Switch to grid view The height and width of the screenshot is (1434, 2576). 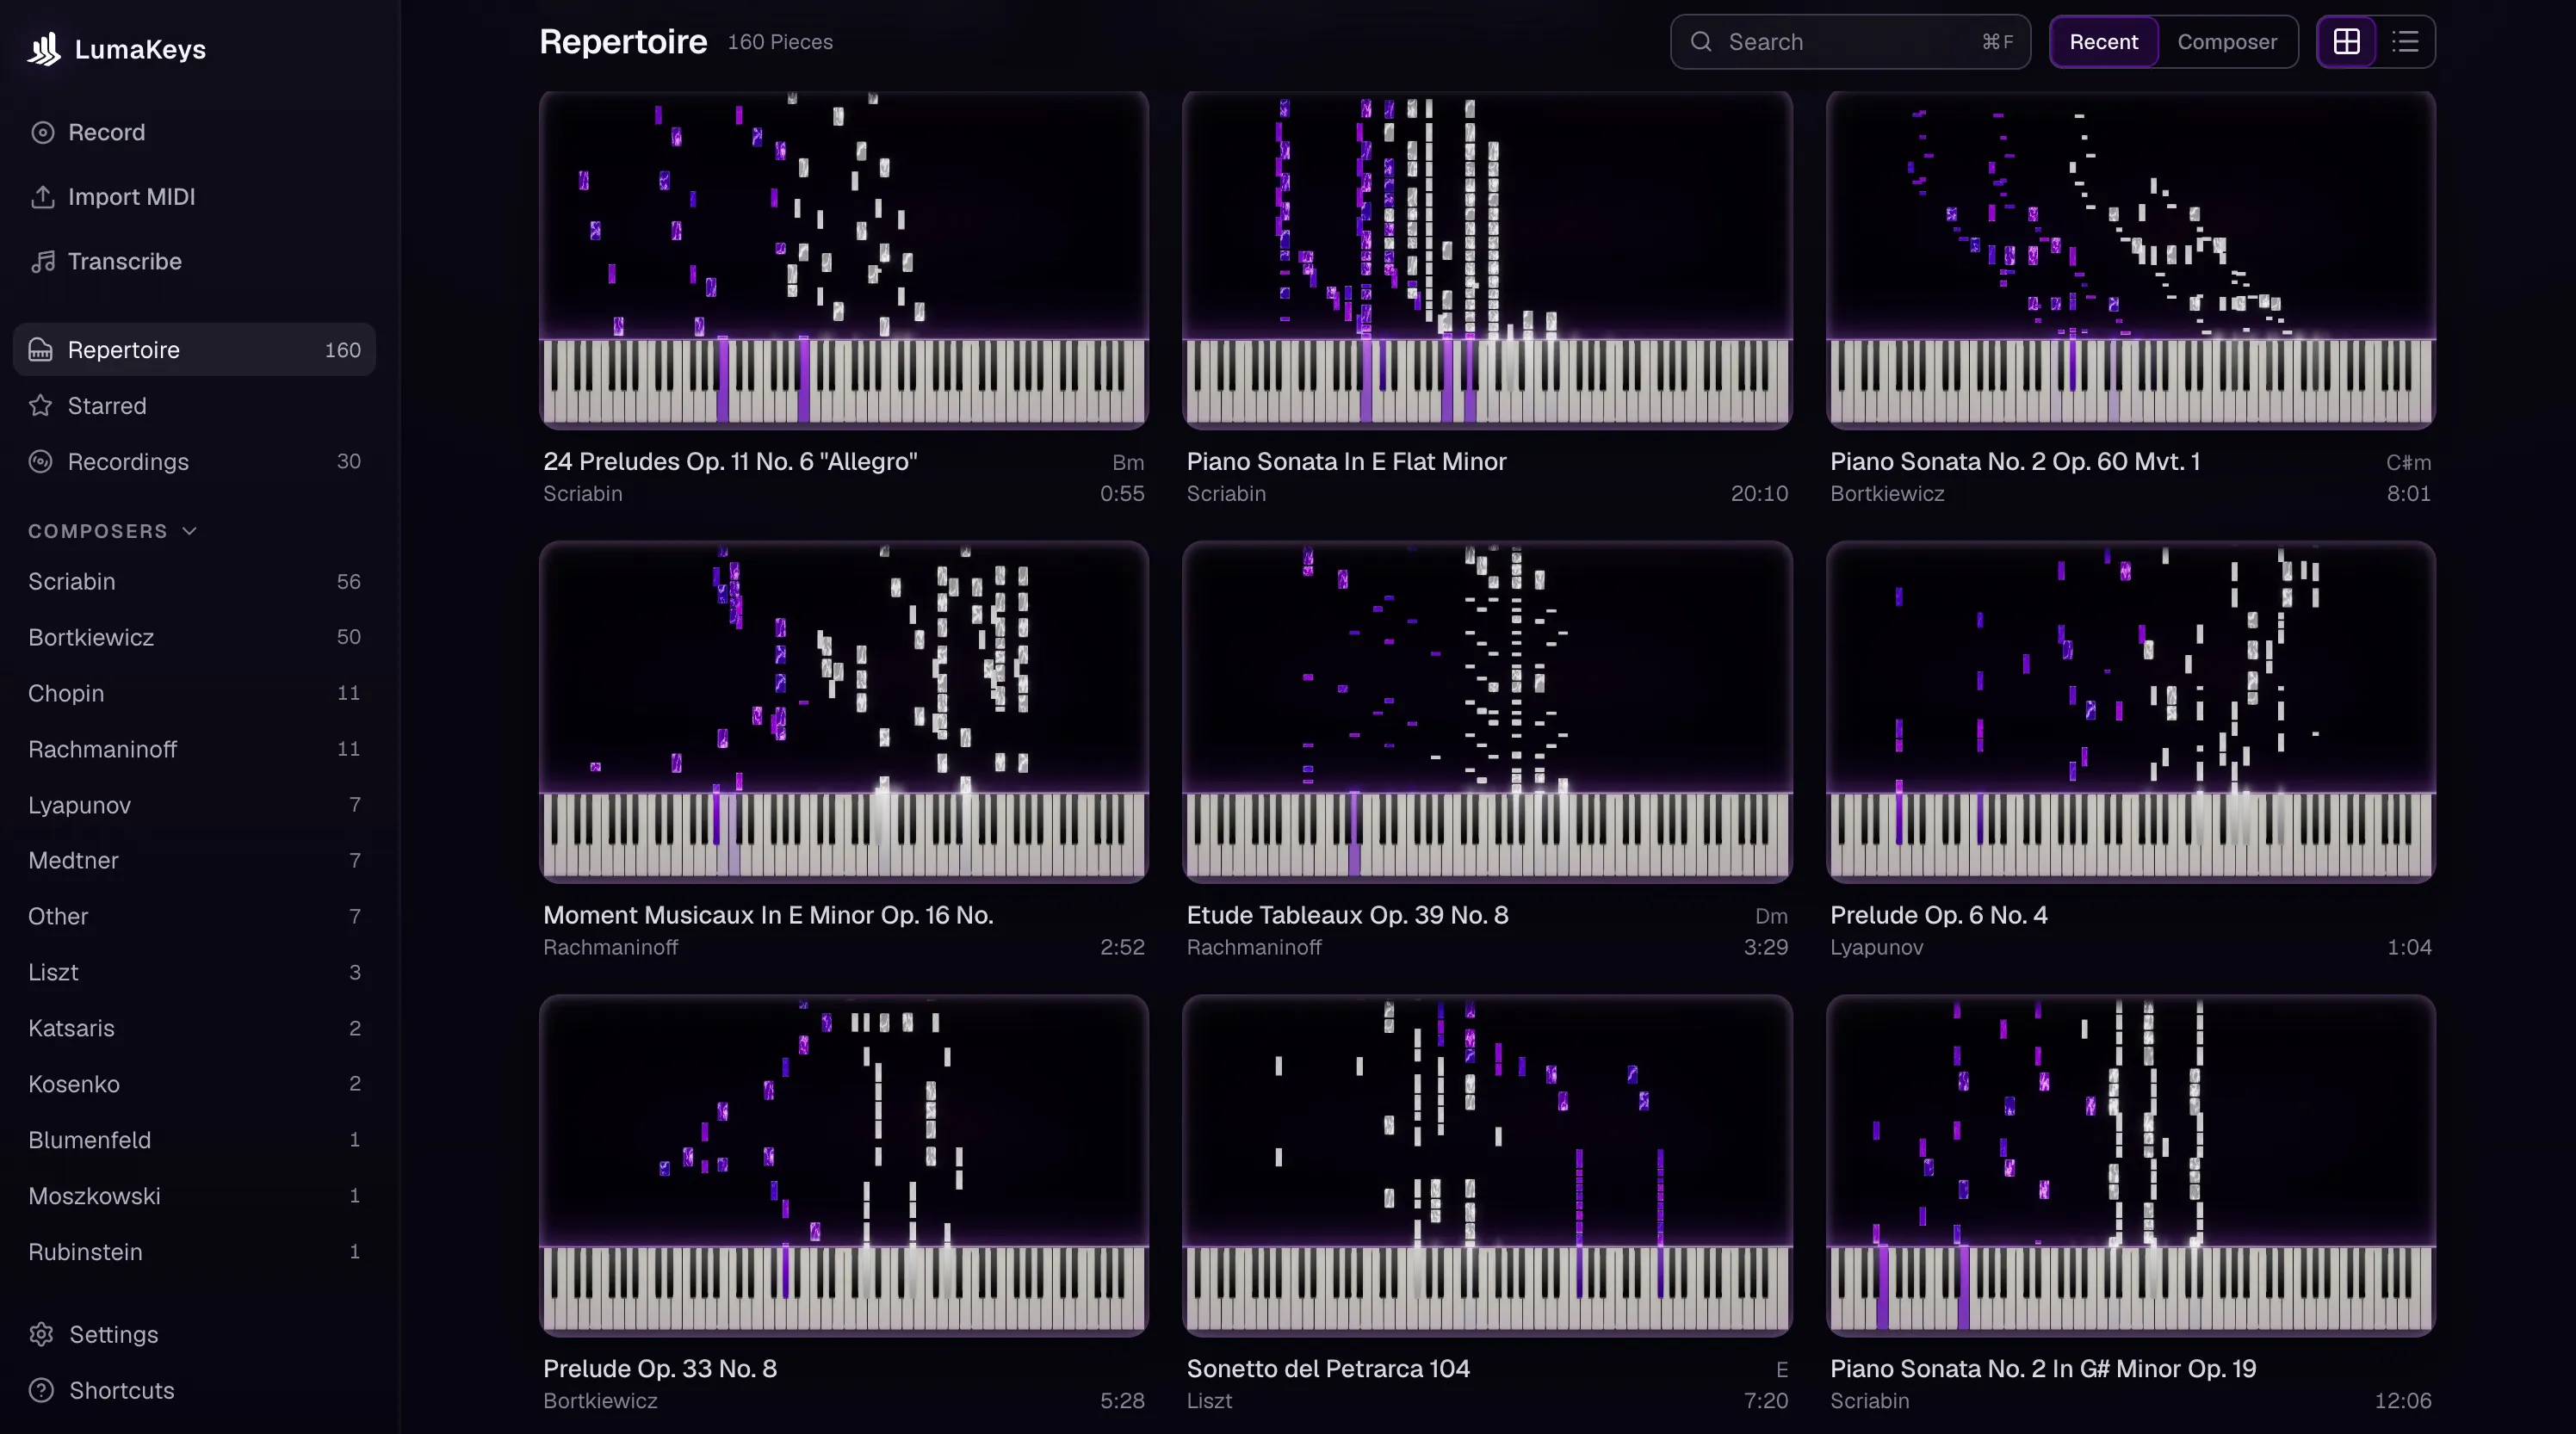point(2346,42)
